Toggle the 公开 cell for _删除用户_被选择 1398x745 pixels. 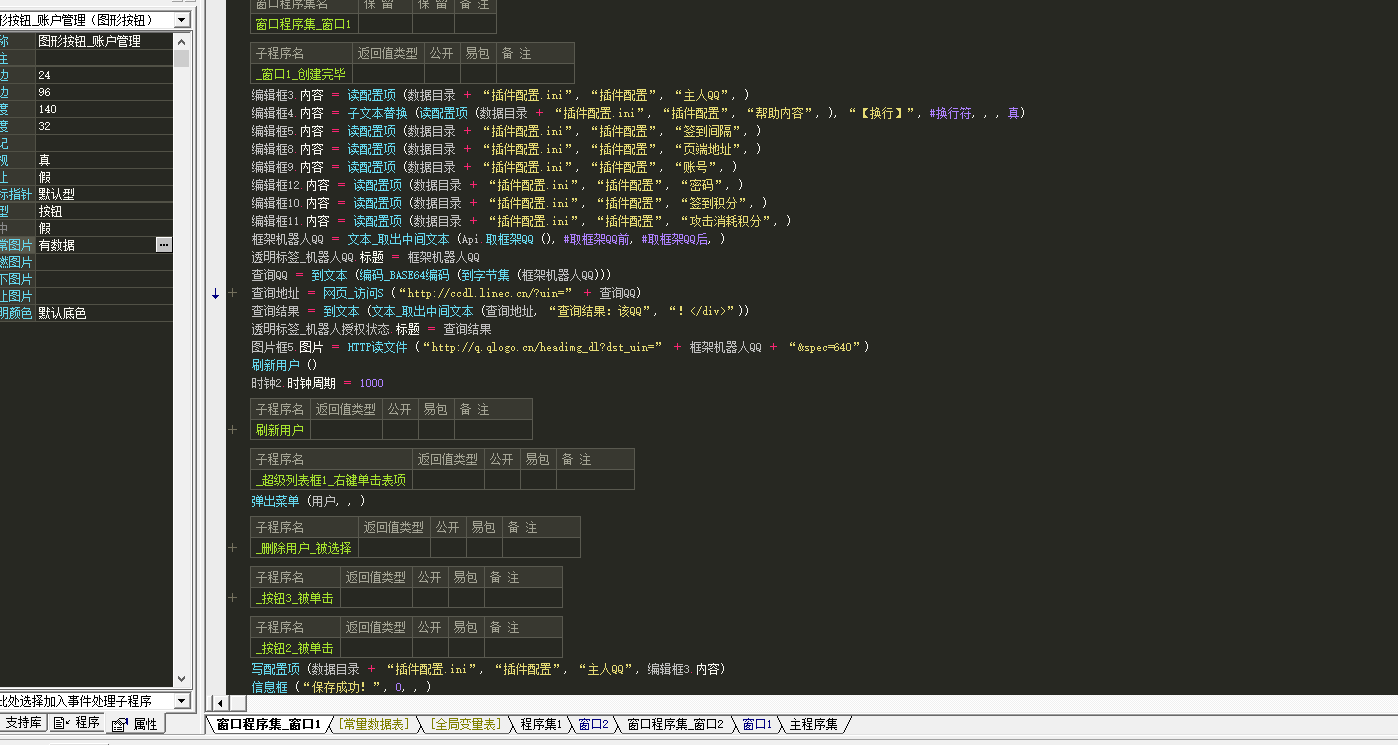click(x=447, y=548)
